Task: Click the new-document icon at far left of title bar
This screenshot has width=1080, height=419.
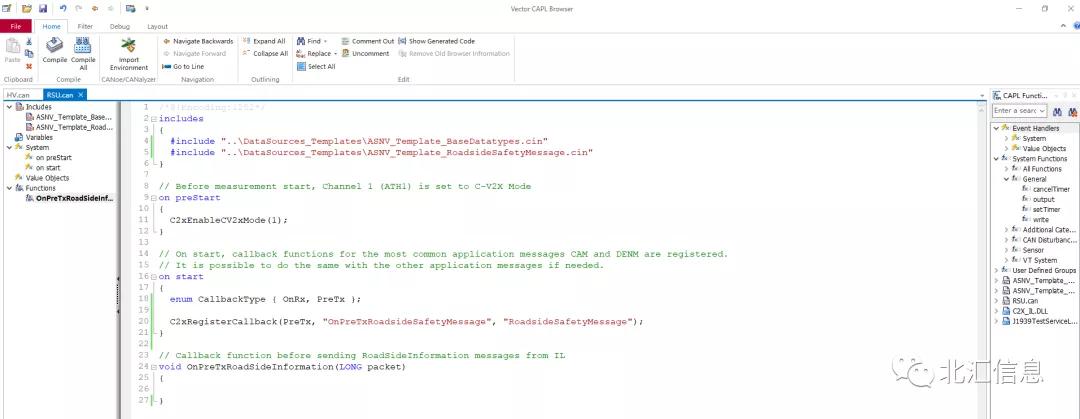Action: pyautogui.click(x=6, y=8)
